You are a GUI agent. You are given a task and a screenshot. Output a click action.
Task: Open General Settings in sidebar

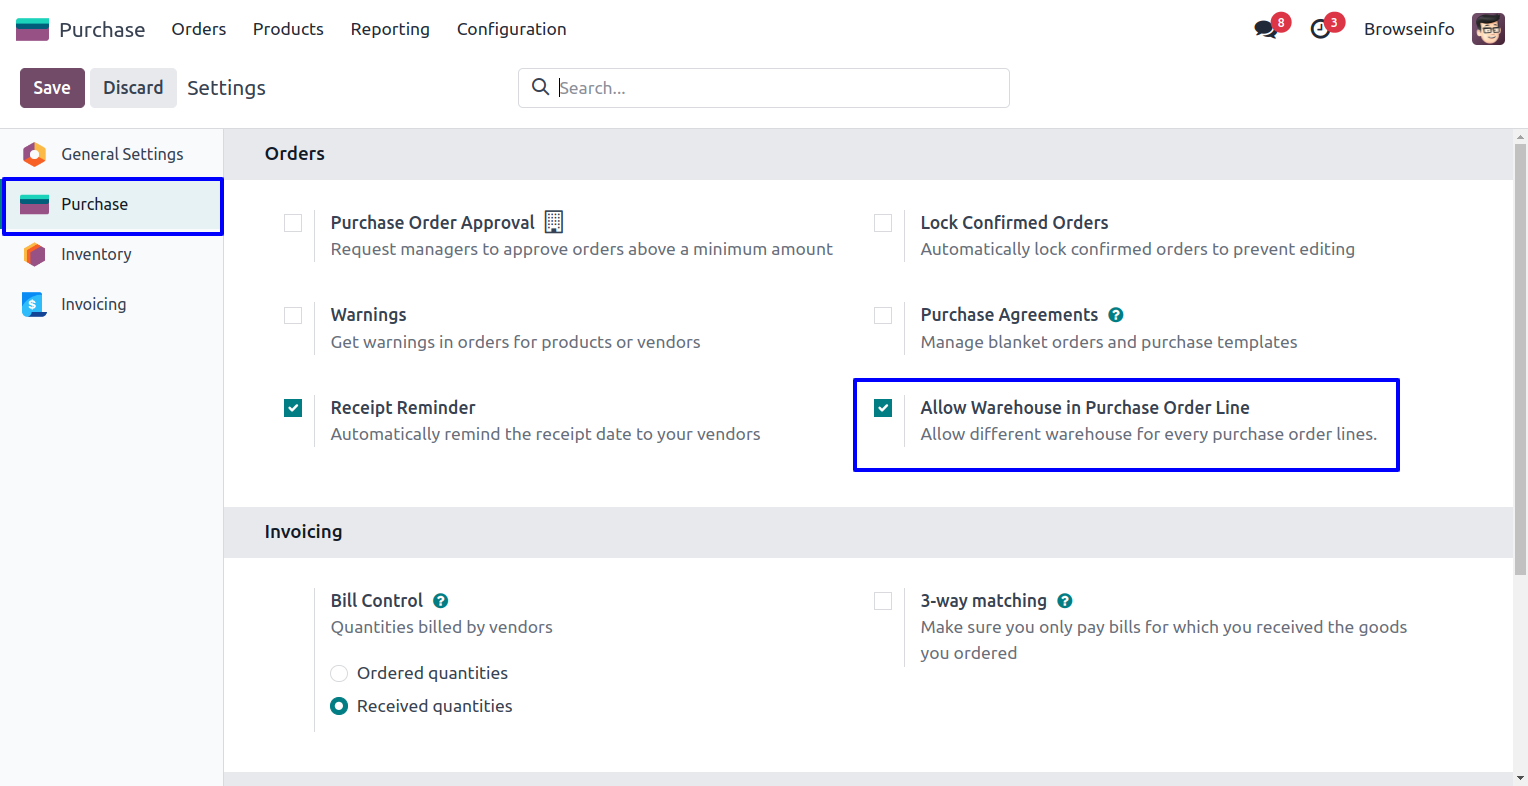tap(122, 154)
